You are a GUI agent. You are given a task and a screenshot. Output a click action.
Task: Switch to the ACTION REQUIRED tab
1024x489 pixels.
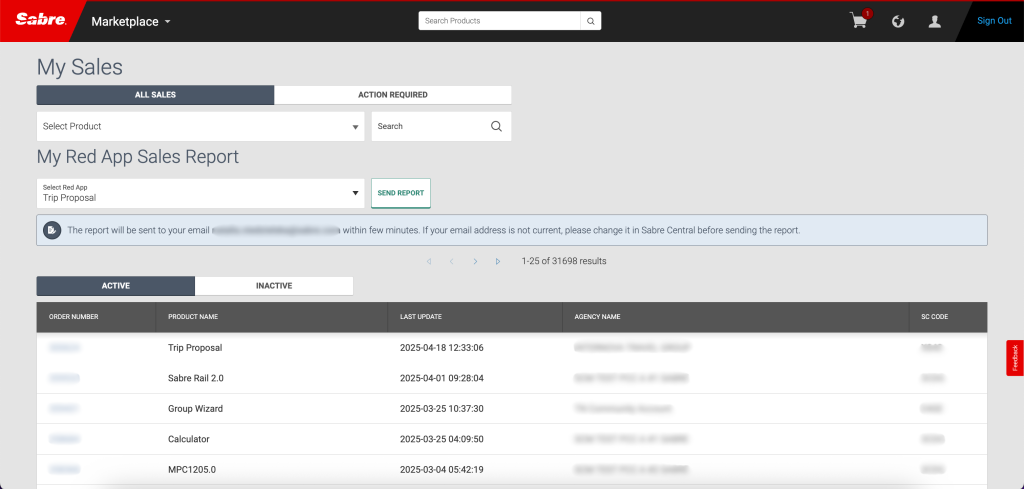392,95
